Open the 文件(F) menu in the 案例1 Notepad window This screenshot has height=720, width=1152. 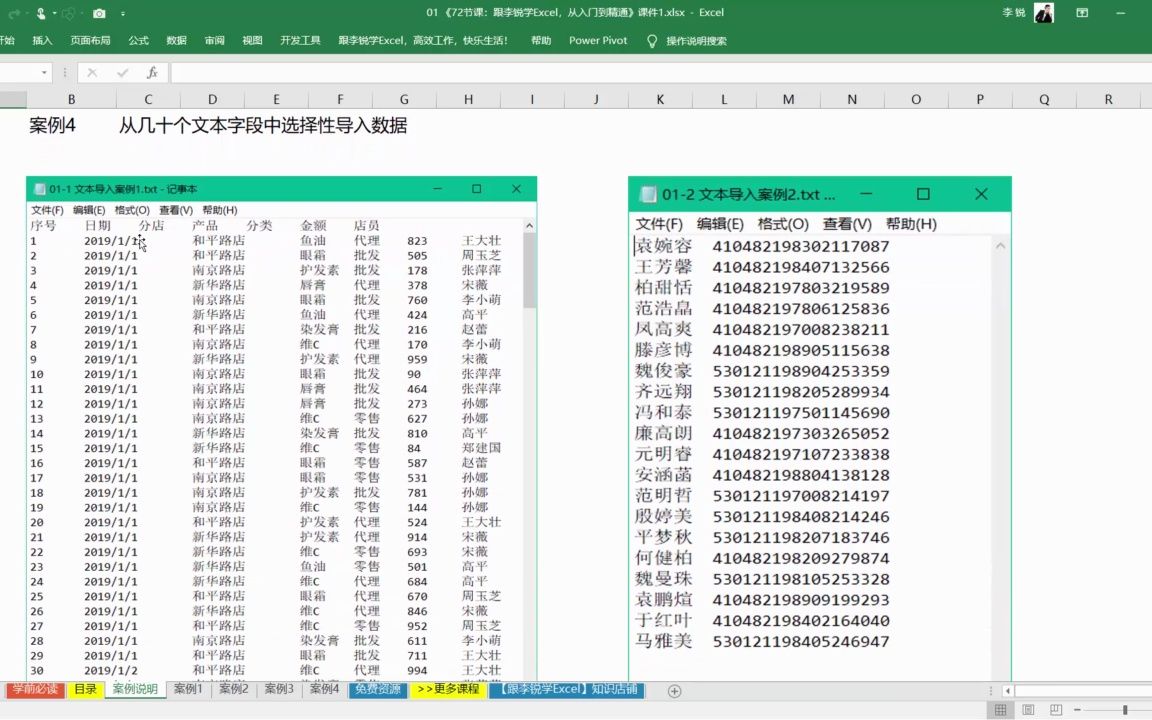point(47,210)
